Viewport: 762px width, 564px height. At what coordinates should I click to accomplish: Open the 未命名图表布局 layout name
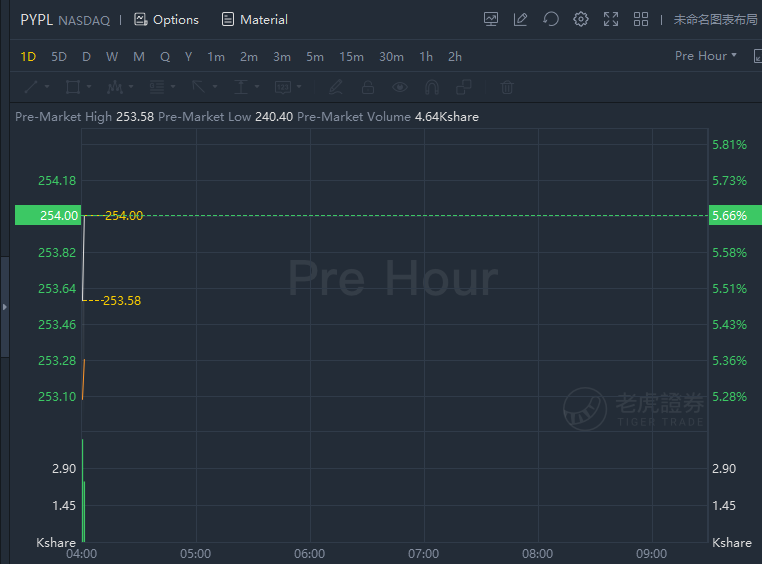tap(715, 19)
